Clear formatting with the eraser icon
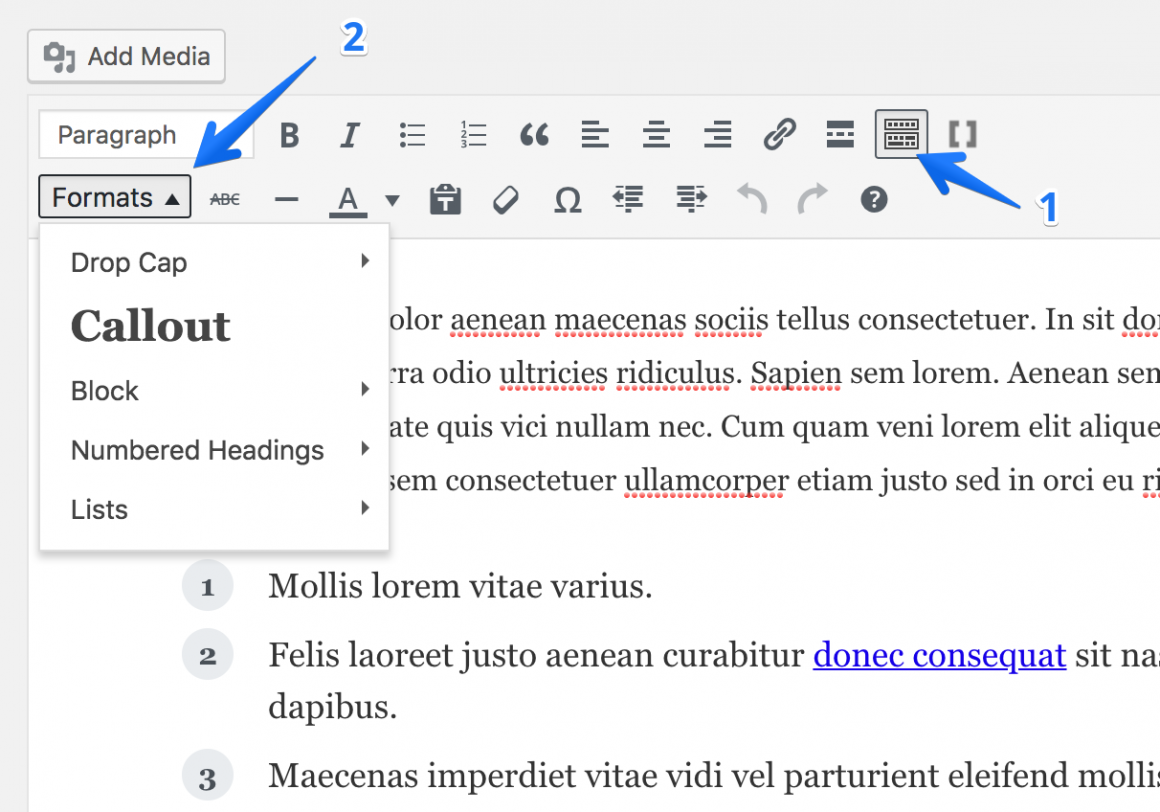The image size is (1160, 812). point(505,198)
